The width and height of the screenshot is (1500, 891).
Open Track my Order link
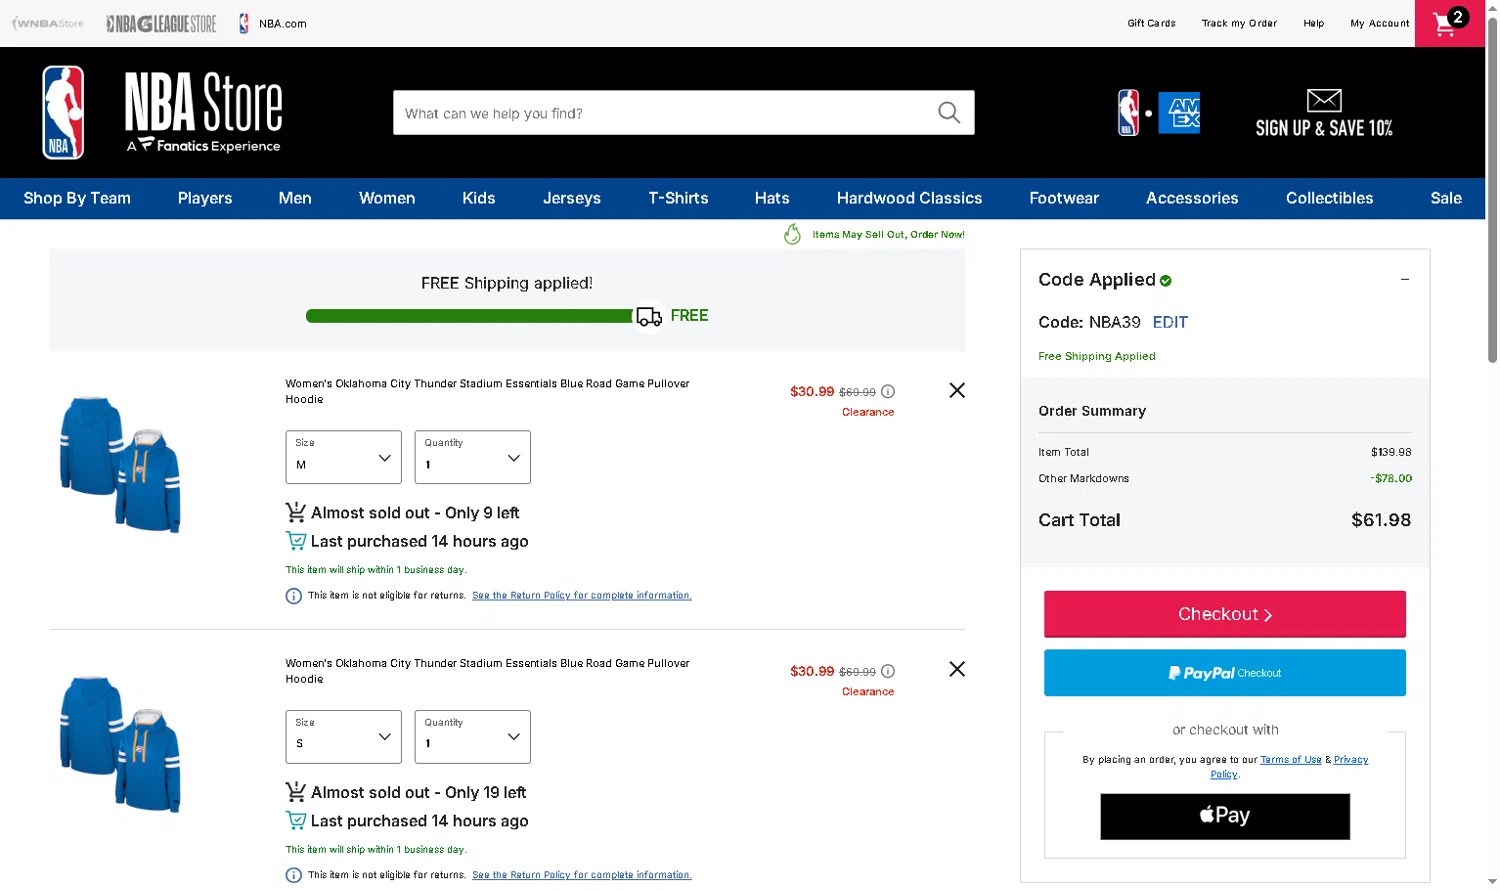(1239, 23)
